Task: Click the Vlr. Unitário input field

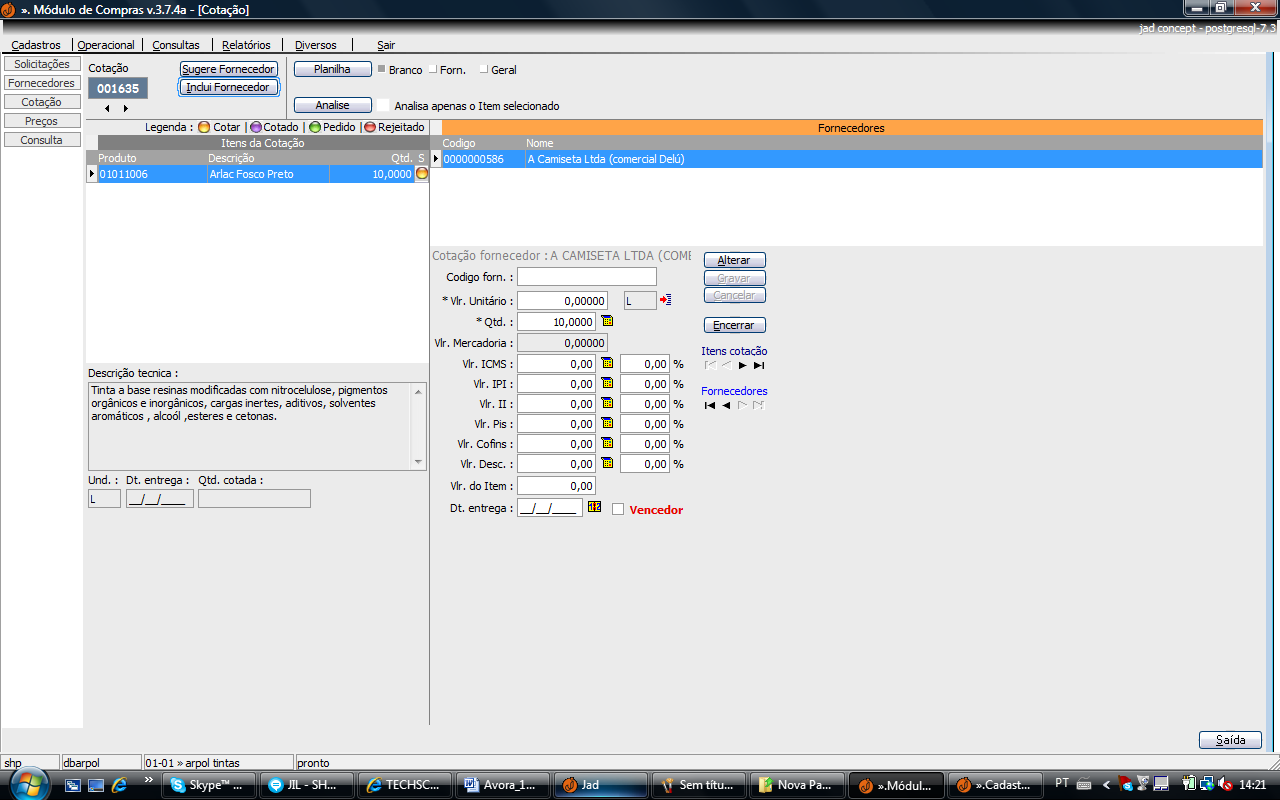Action: click(x=562, y=300)
